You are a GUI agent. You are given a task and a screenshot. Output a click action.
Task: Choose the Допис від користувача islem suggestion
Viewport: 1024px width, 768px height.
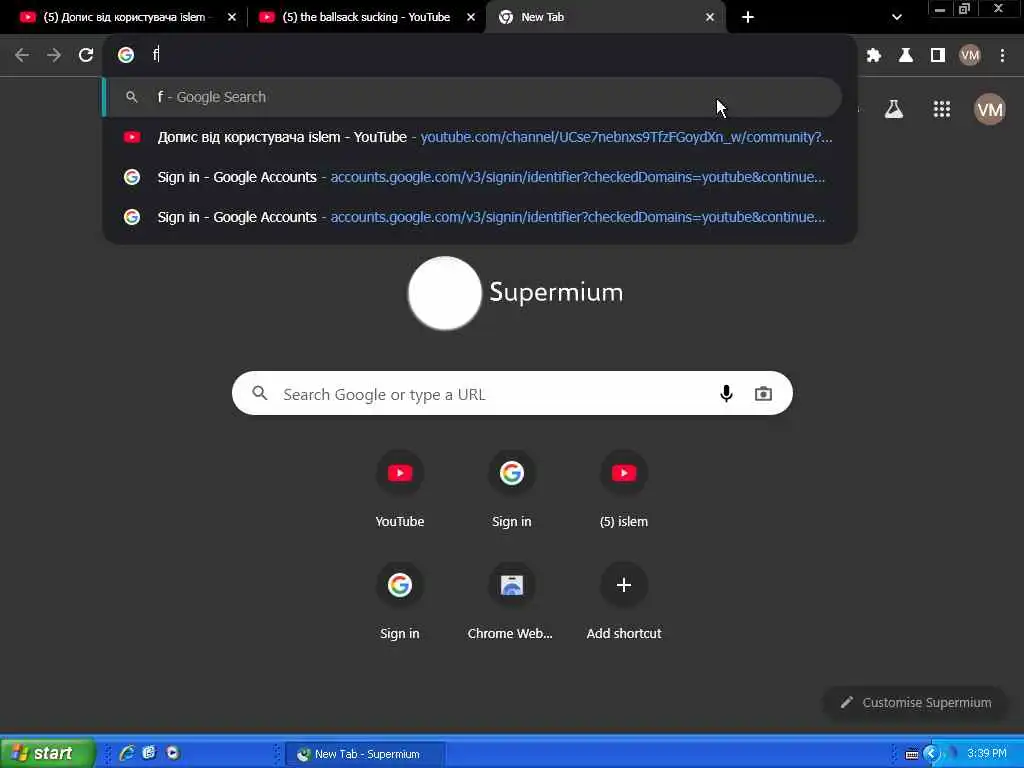pos(480,137)
